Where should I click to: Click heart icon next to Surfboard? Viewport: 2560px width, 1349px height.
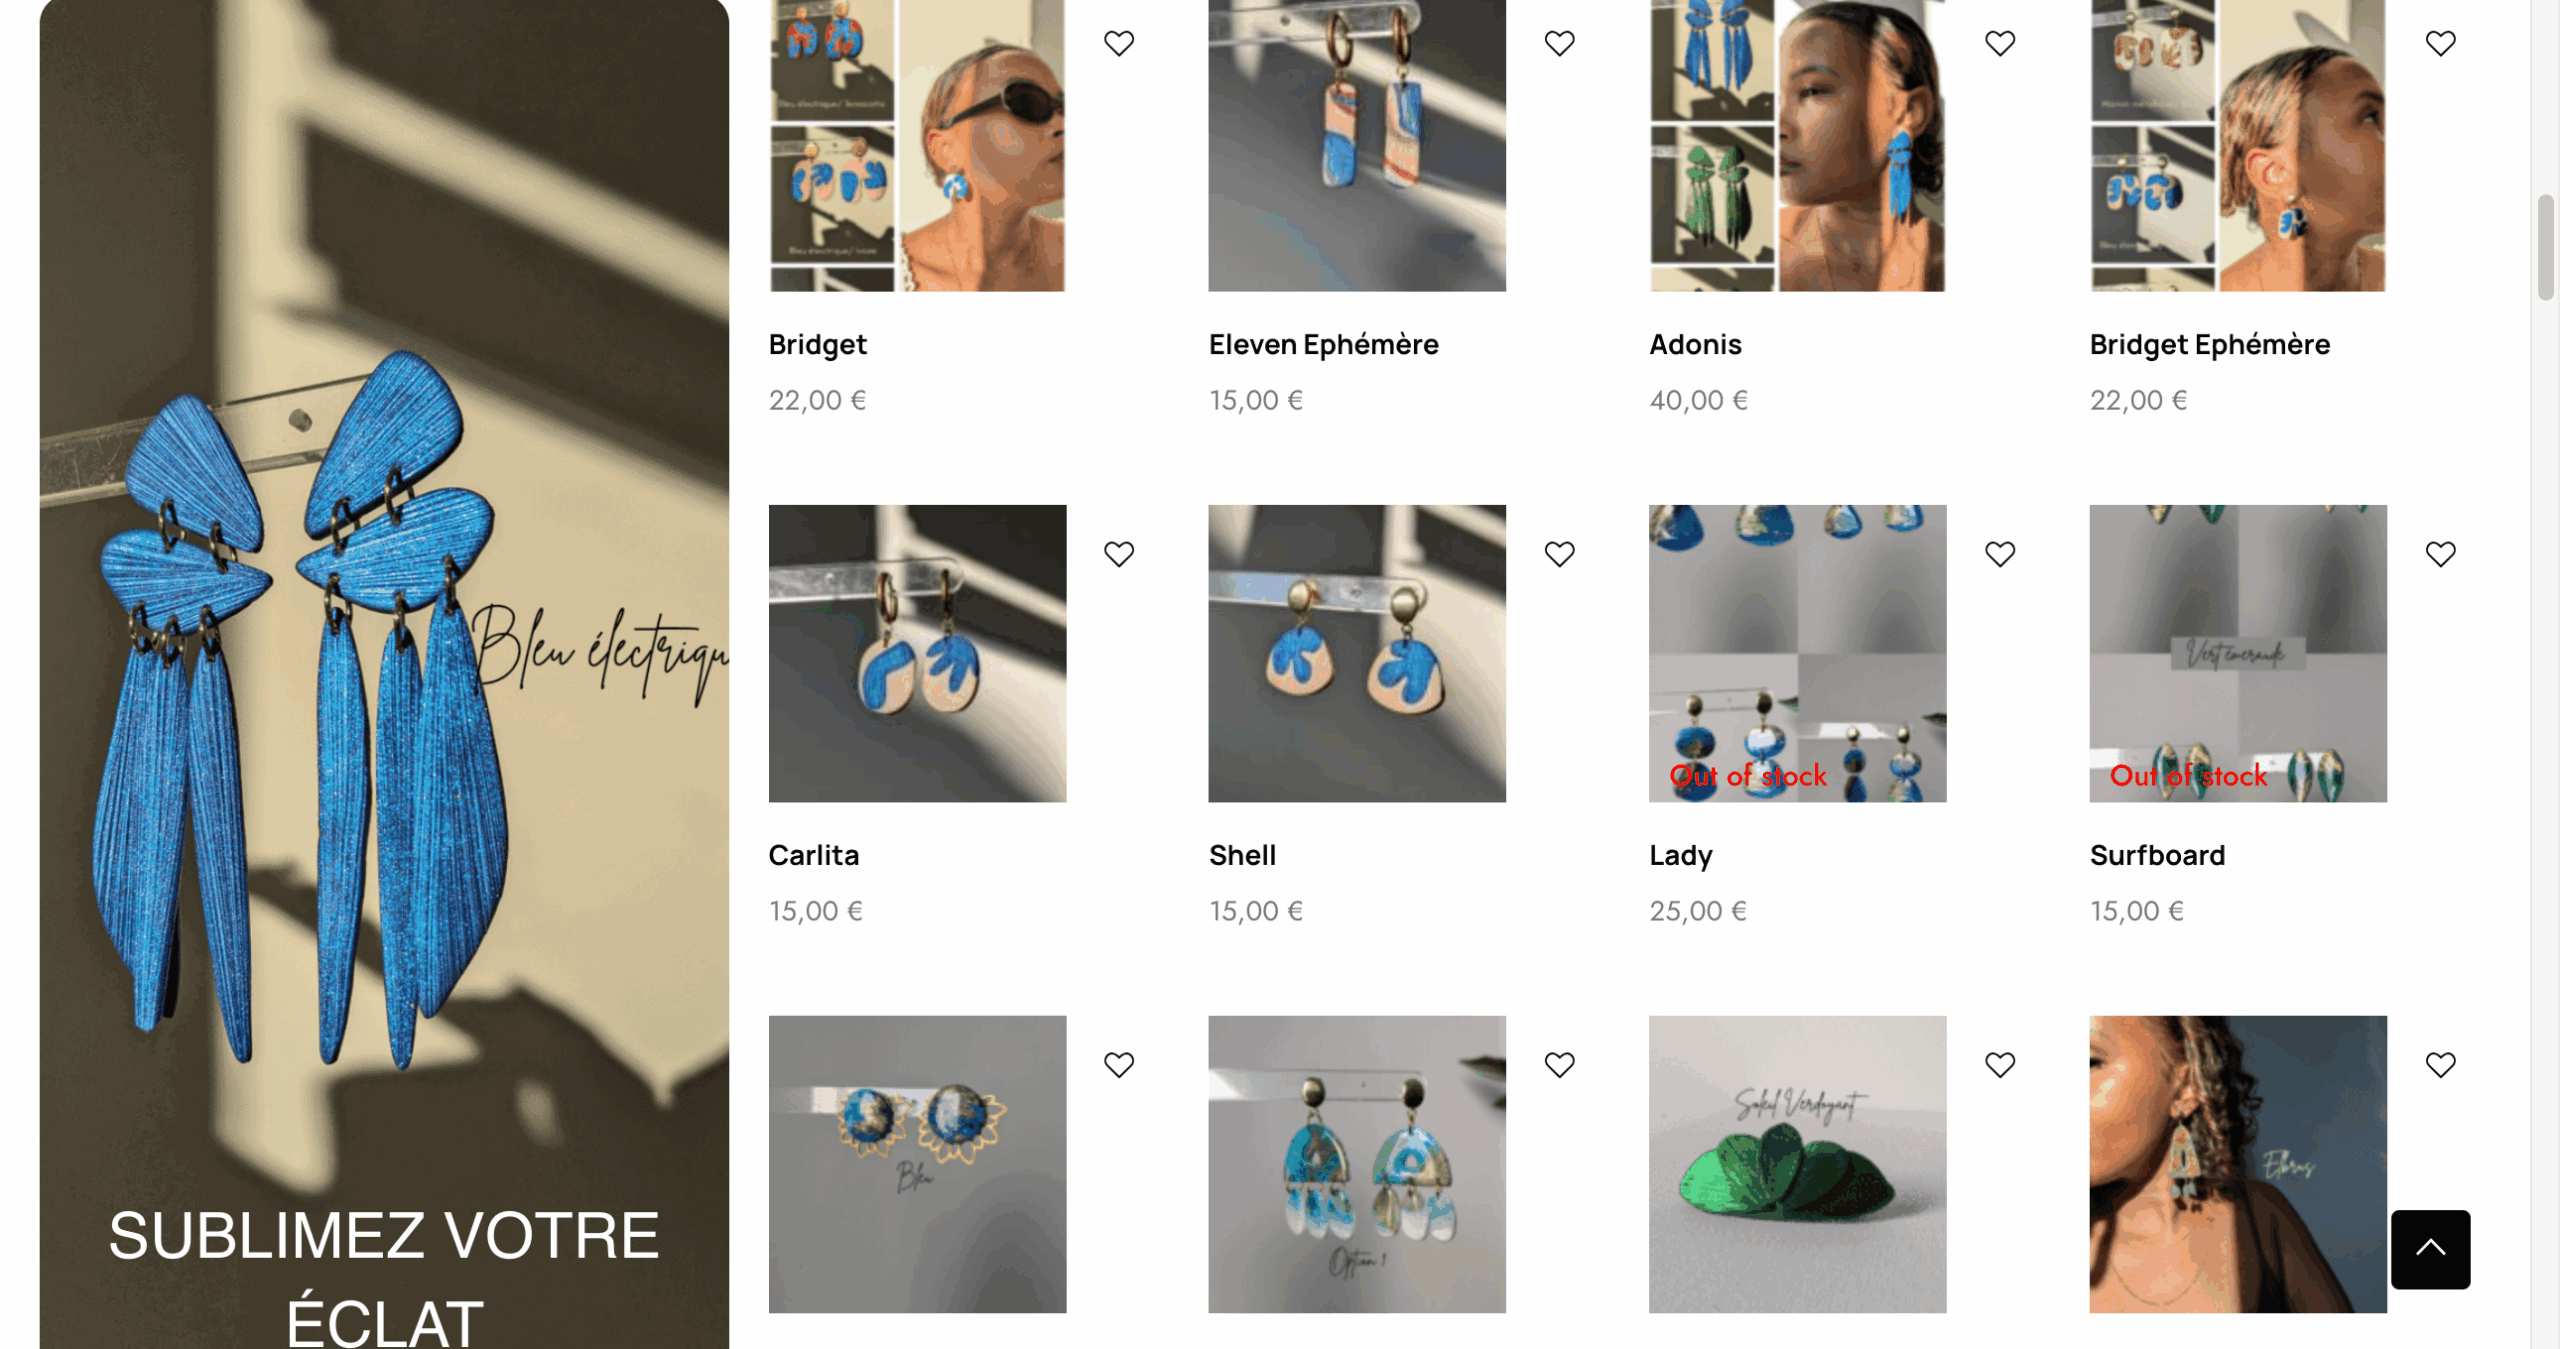click(2440, 554)
